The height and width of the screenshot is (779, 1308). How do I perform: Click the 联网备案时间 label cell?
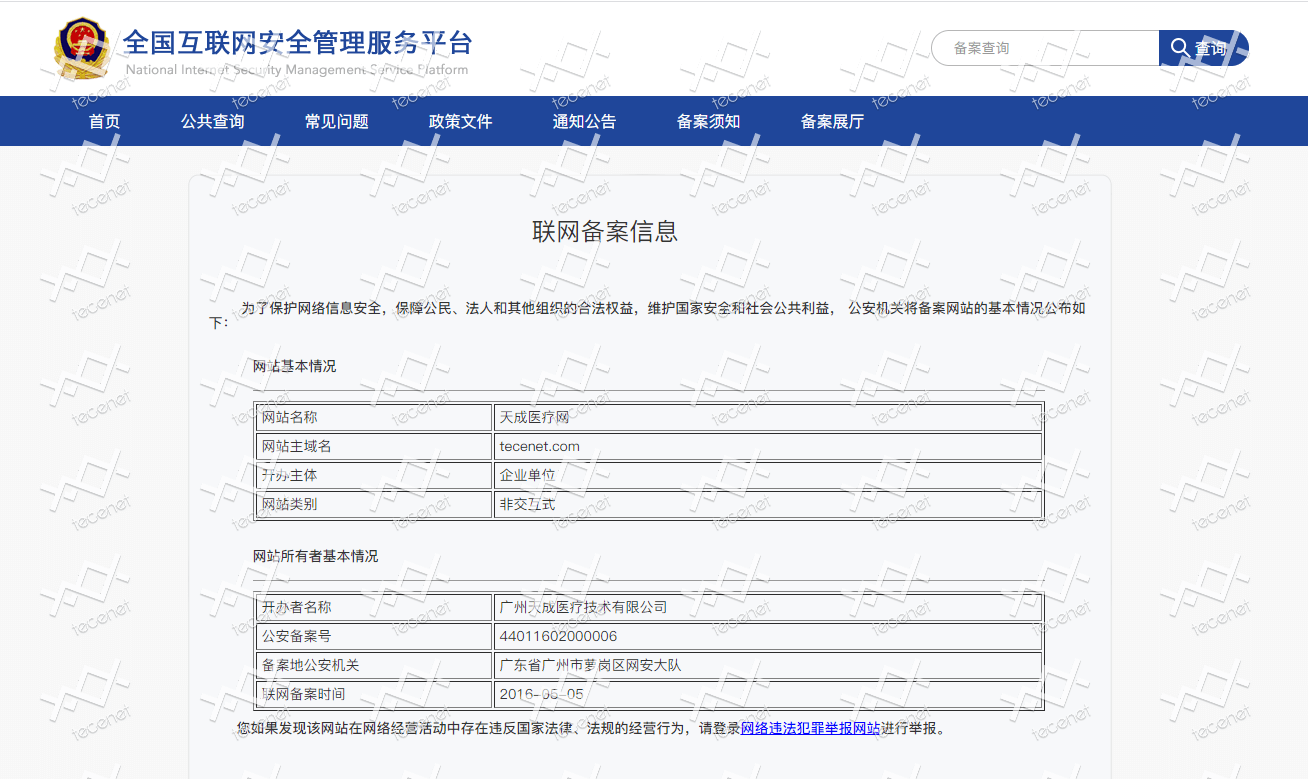(374, 694)
